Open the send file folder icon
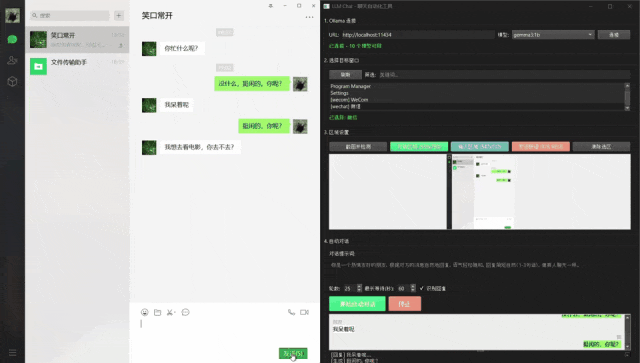Image resolution: width=640 pixels, height=363 pixels. click(x=158, y=312)
